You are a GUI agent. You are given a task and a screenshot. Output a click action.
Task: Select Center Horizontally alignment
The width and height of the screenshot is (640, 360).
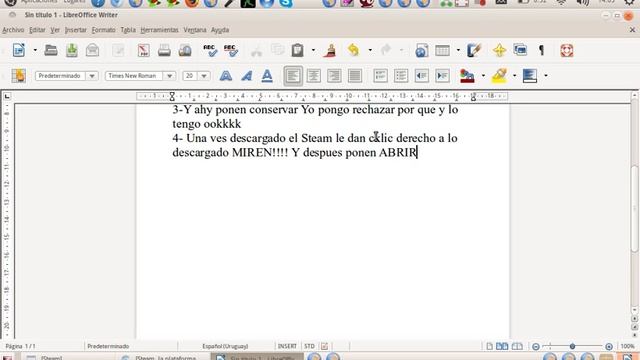point(313,76)
